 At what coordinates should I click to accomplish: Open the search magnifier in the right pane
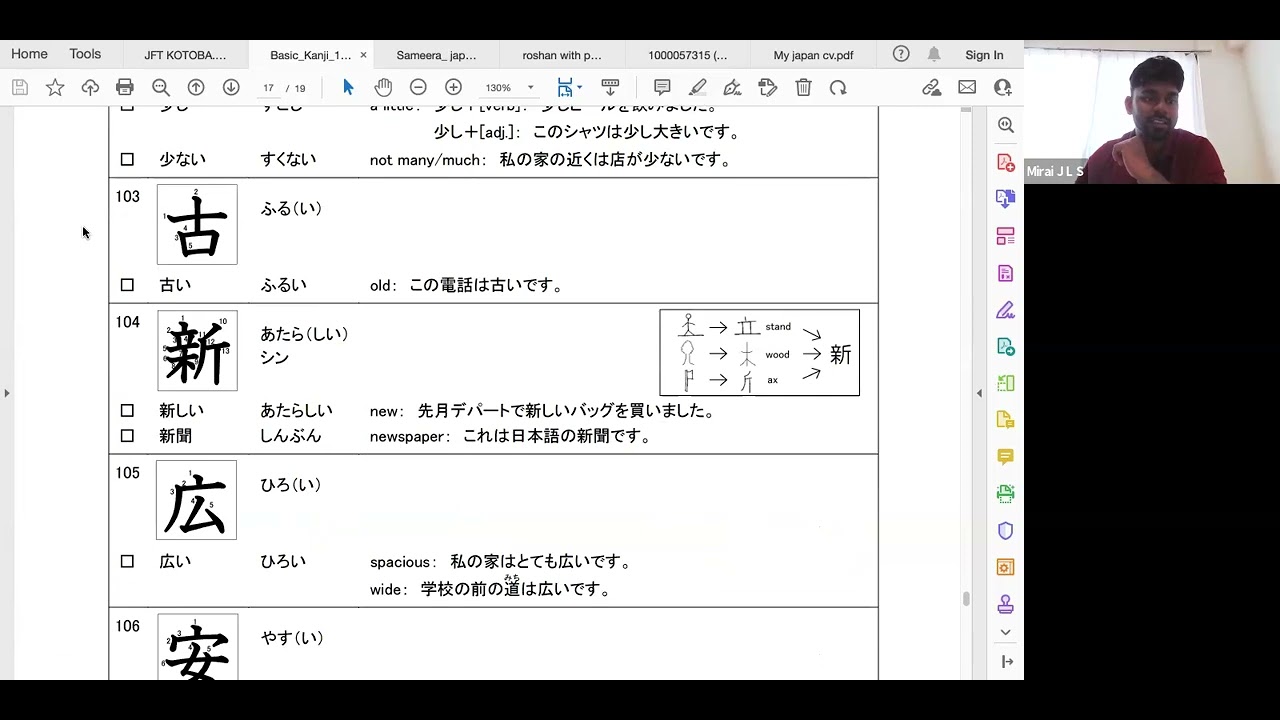click(x=1005, y=125)
